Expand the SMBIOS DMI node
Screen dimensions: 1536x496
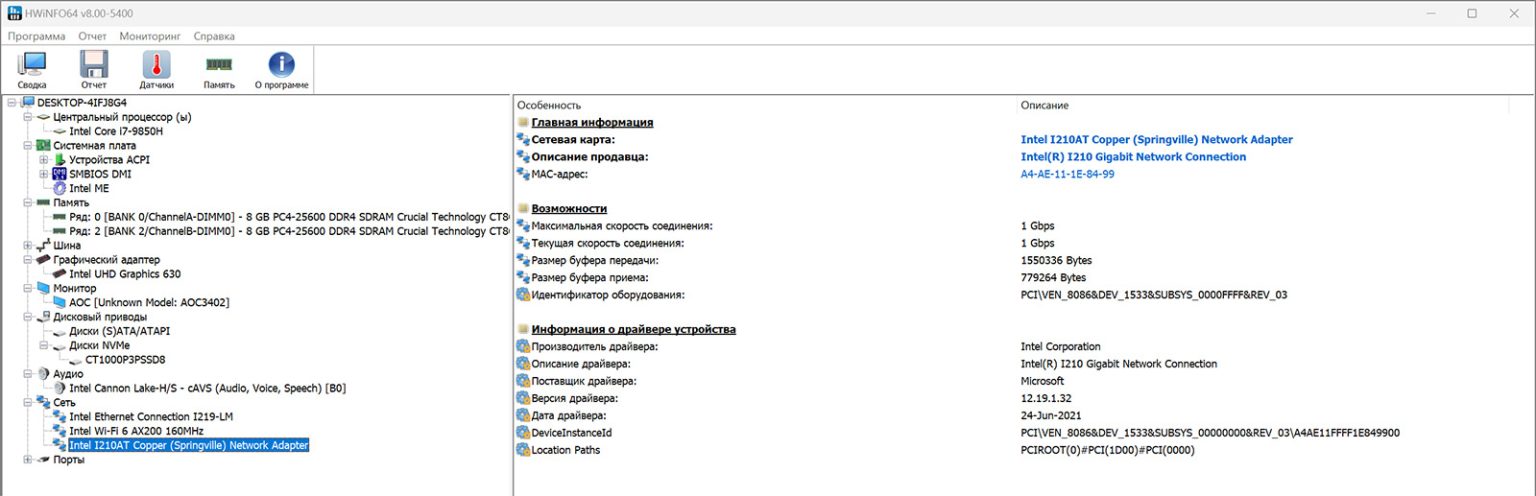[43, 174]
